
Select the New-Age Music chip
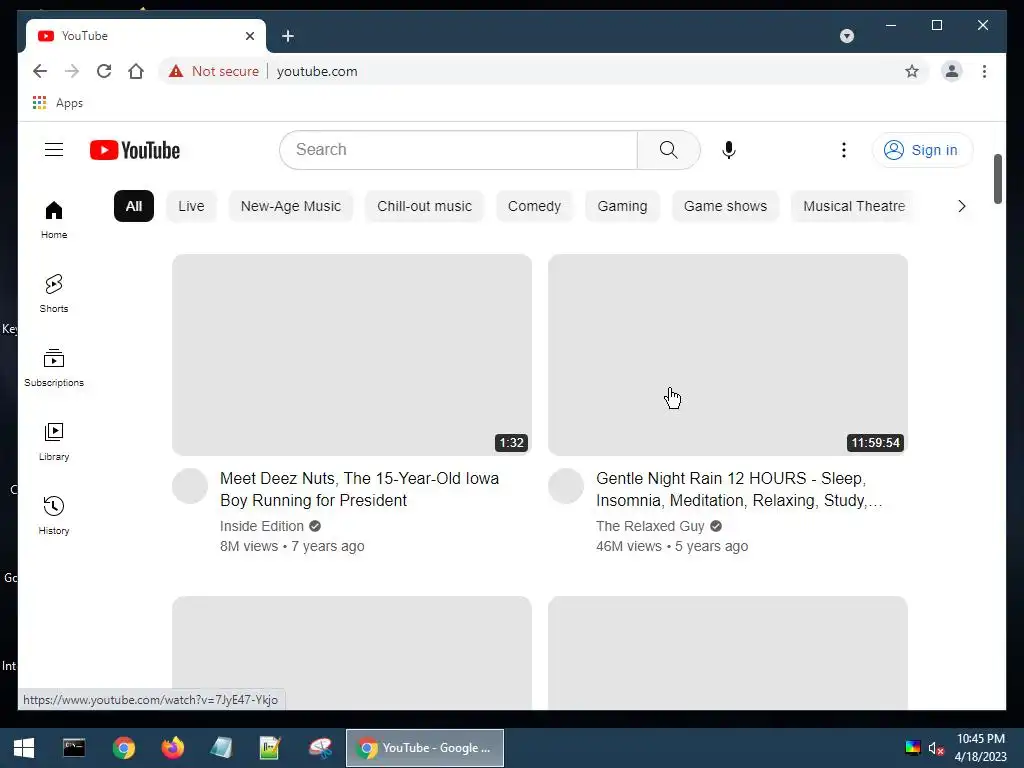point(291,206)
